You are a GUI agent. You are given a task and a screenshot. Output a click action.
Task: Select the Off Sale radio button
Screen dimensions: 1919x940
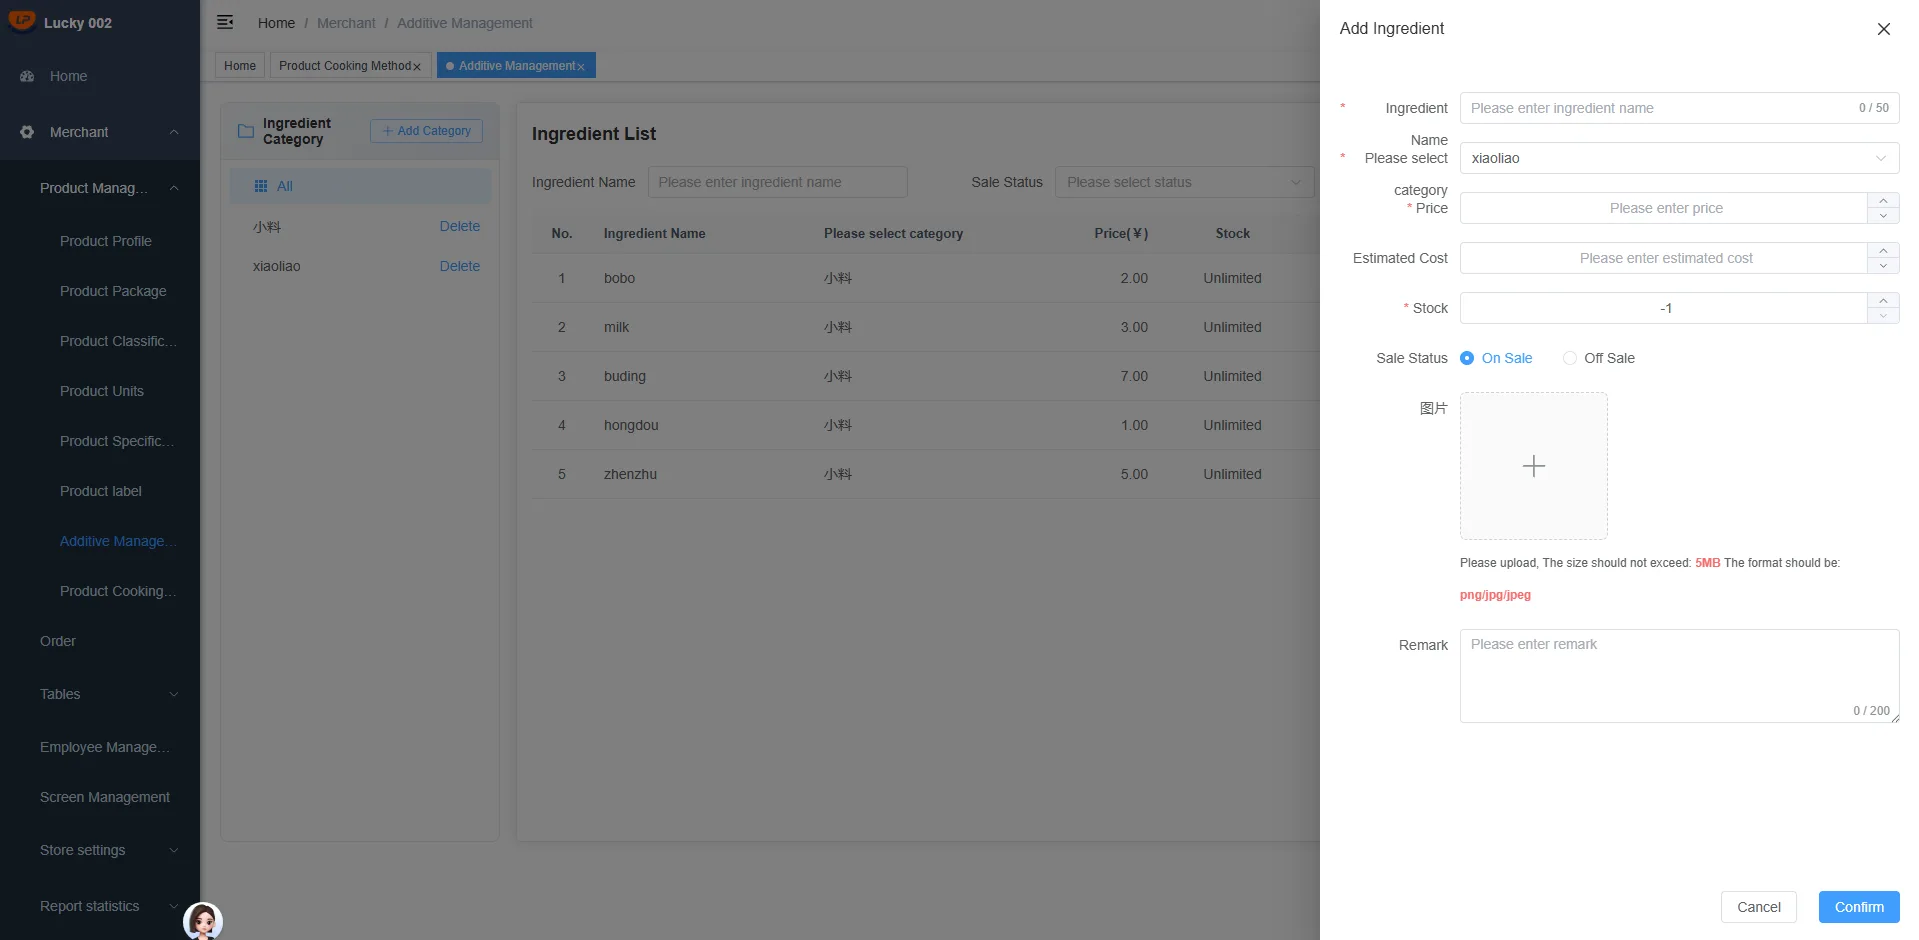tap(1570, 358)
